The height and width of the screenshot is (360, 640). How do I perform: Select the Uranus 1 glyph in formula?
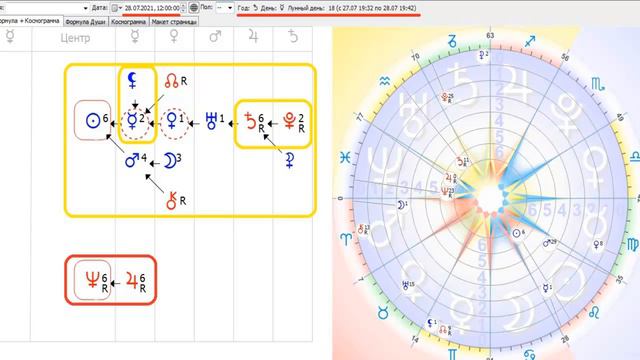[215, 121]
